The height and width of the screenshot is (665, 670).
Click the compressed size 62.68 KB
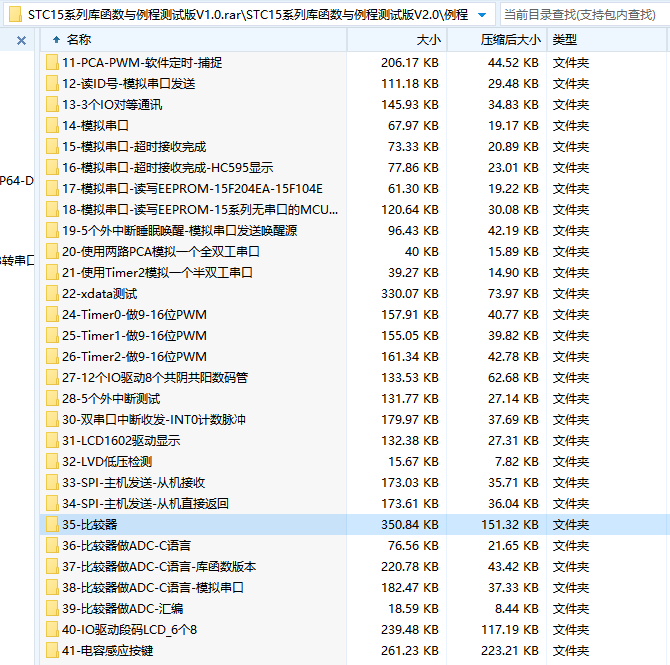point(513,378)
